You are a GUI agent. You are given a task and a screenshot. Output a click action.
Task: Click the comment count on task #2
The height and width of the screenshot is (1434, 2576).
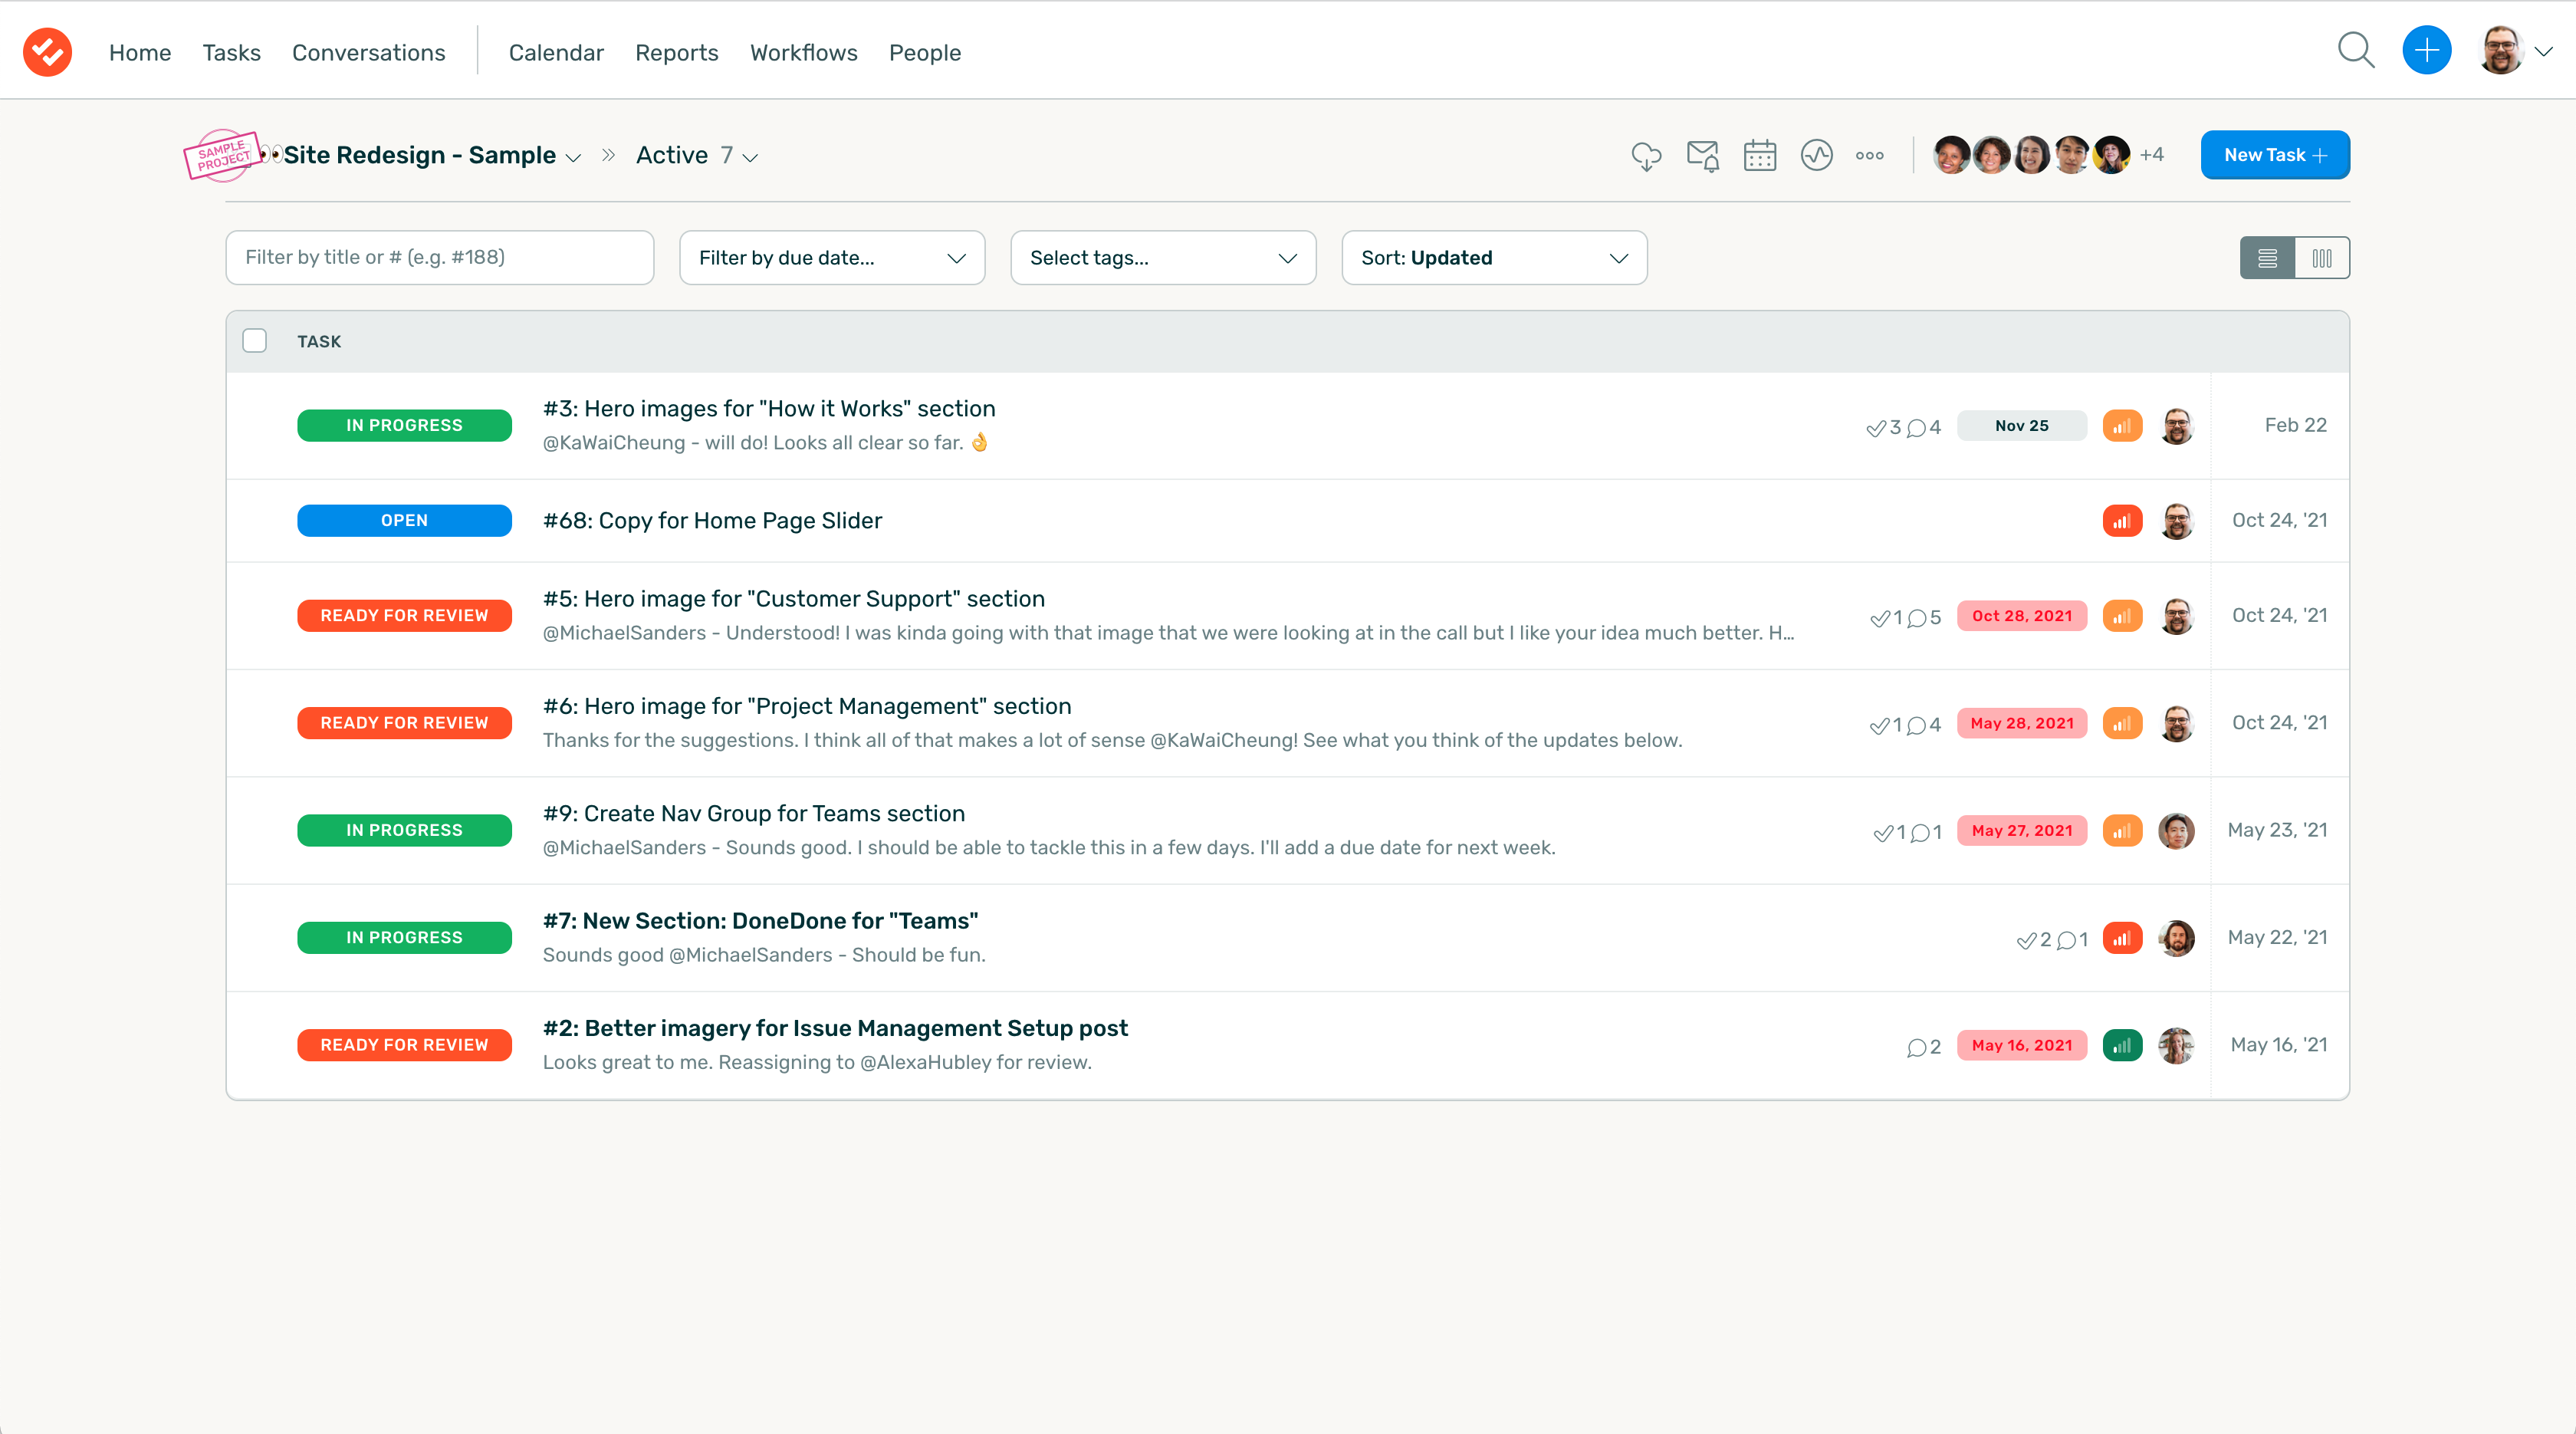[x=1923, y=1047]
